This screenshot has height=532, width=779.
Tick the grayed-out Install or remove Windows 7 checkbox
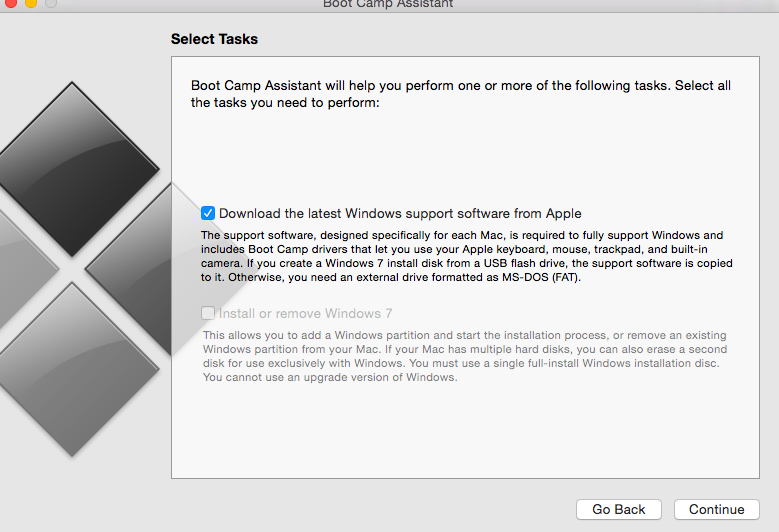(x=208, y=313)
